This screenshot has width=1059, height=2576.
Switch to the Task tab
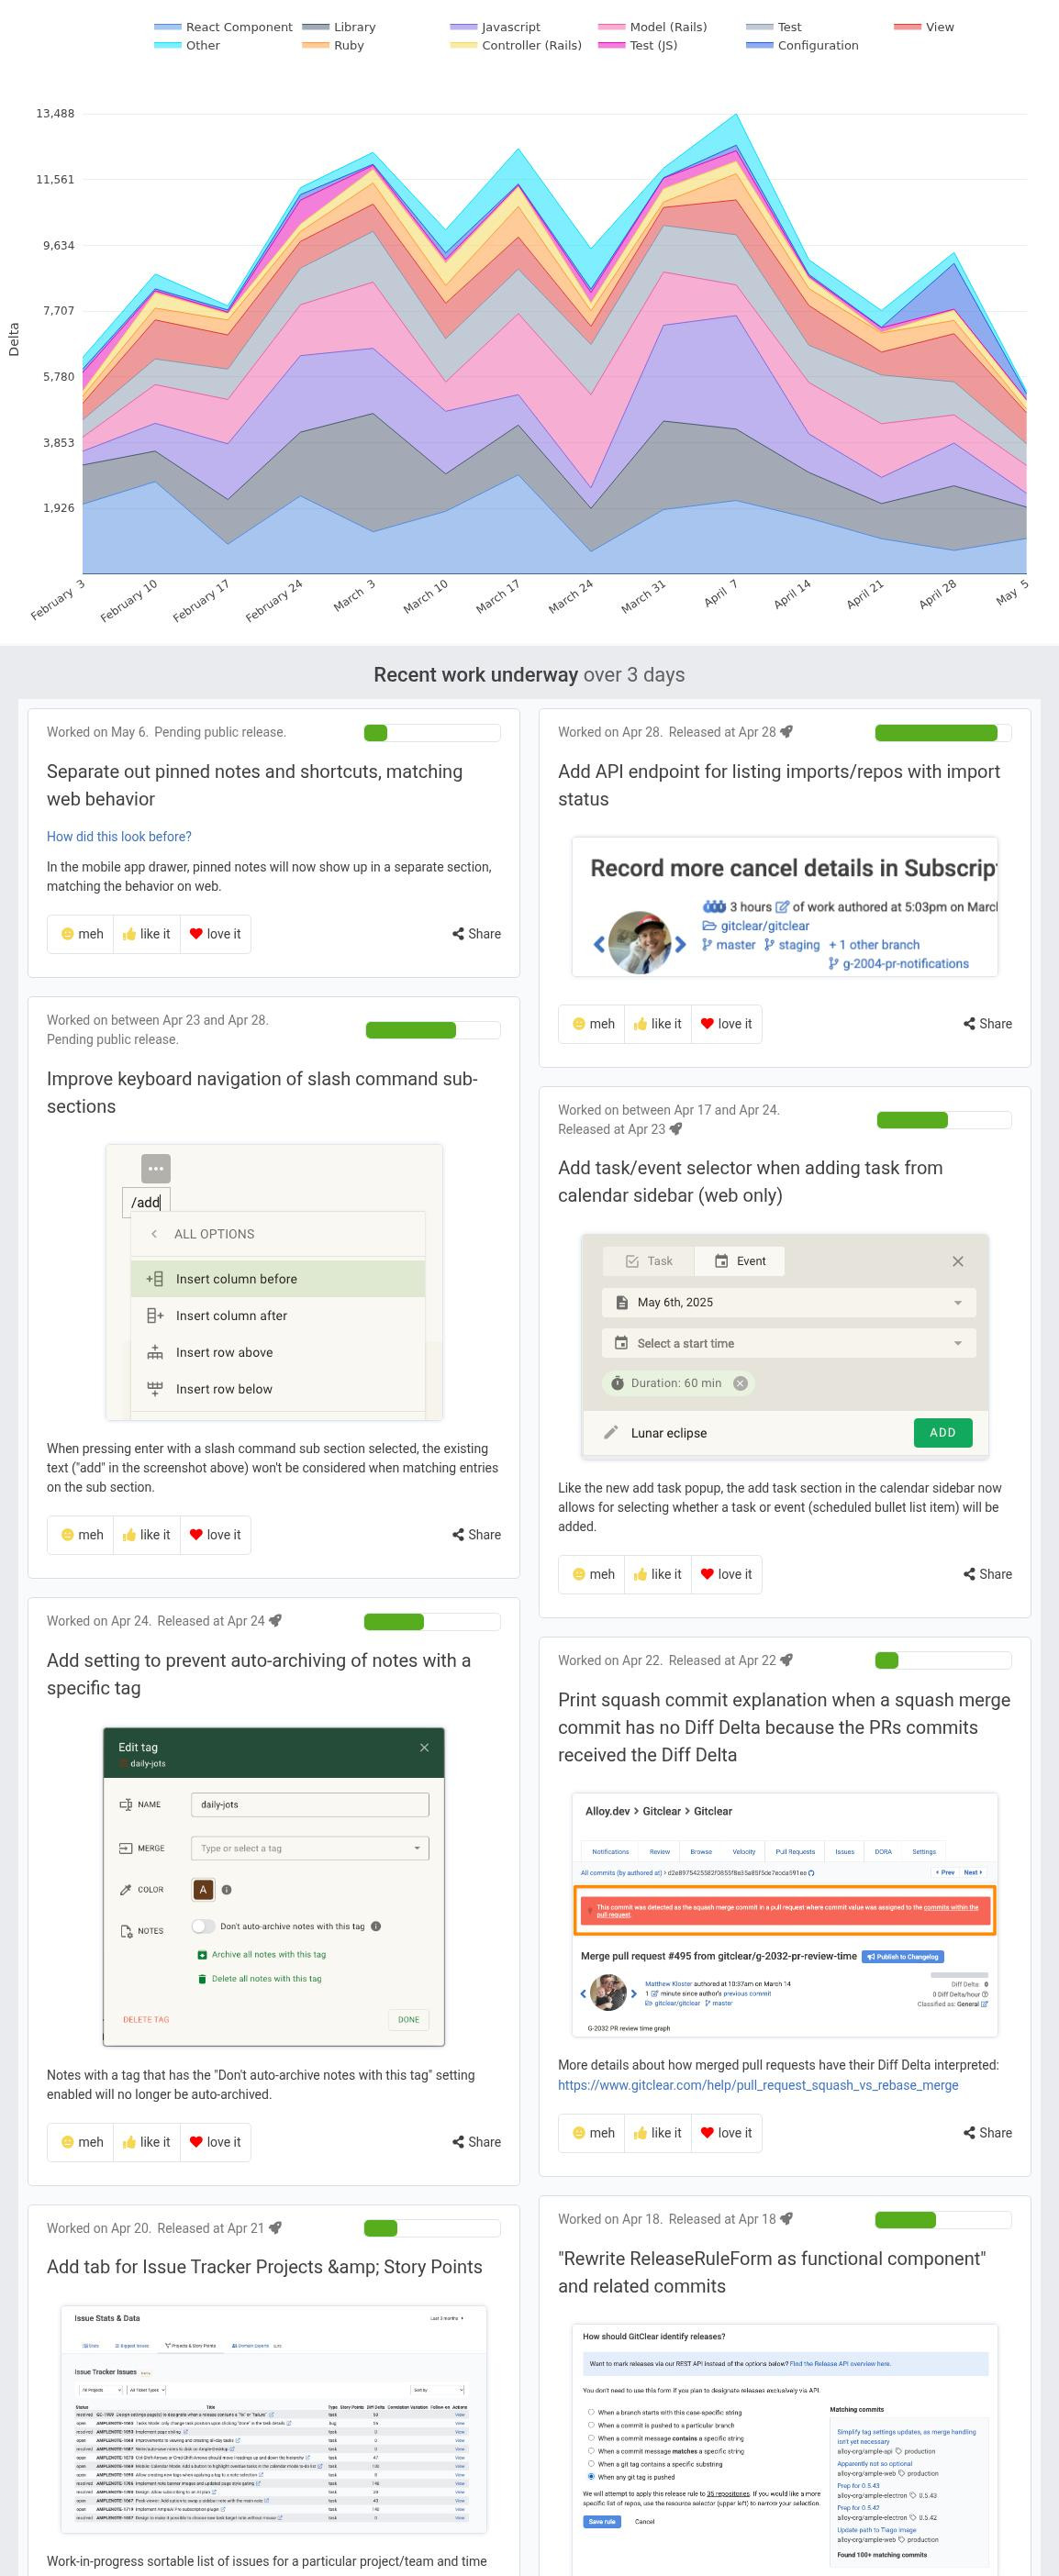point(649,1262)
